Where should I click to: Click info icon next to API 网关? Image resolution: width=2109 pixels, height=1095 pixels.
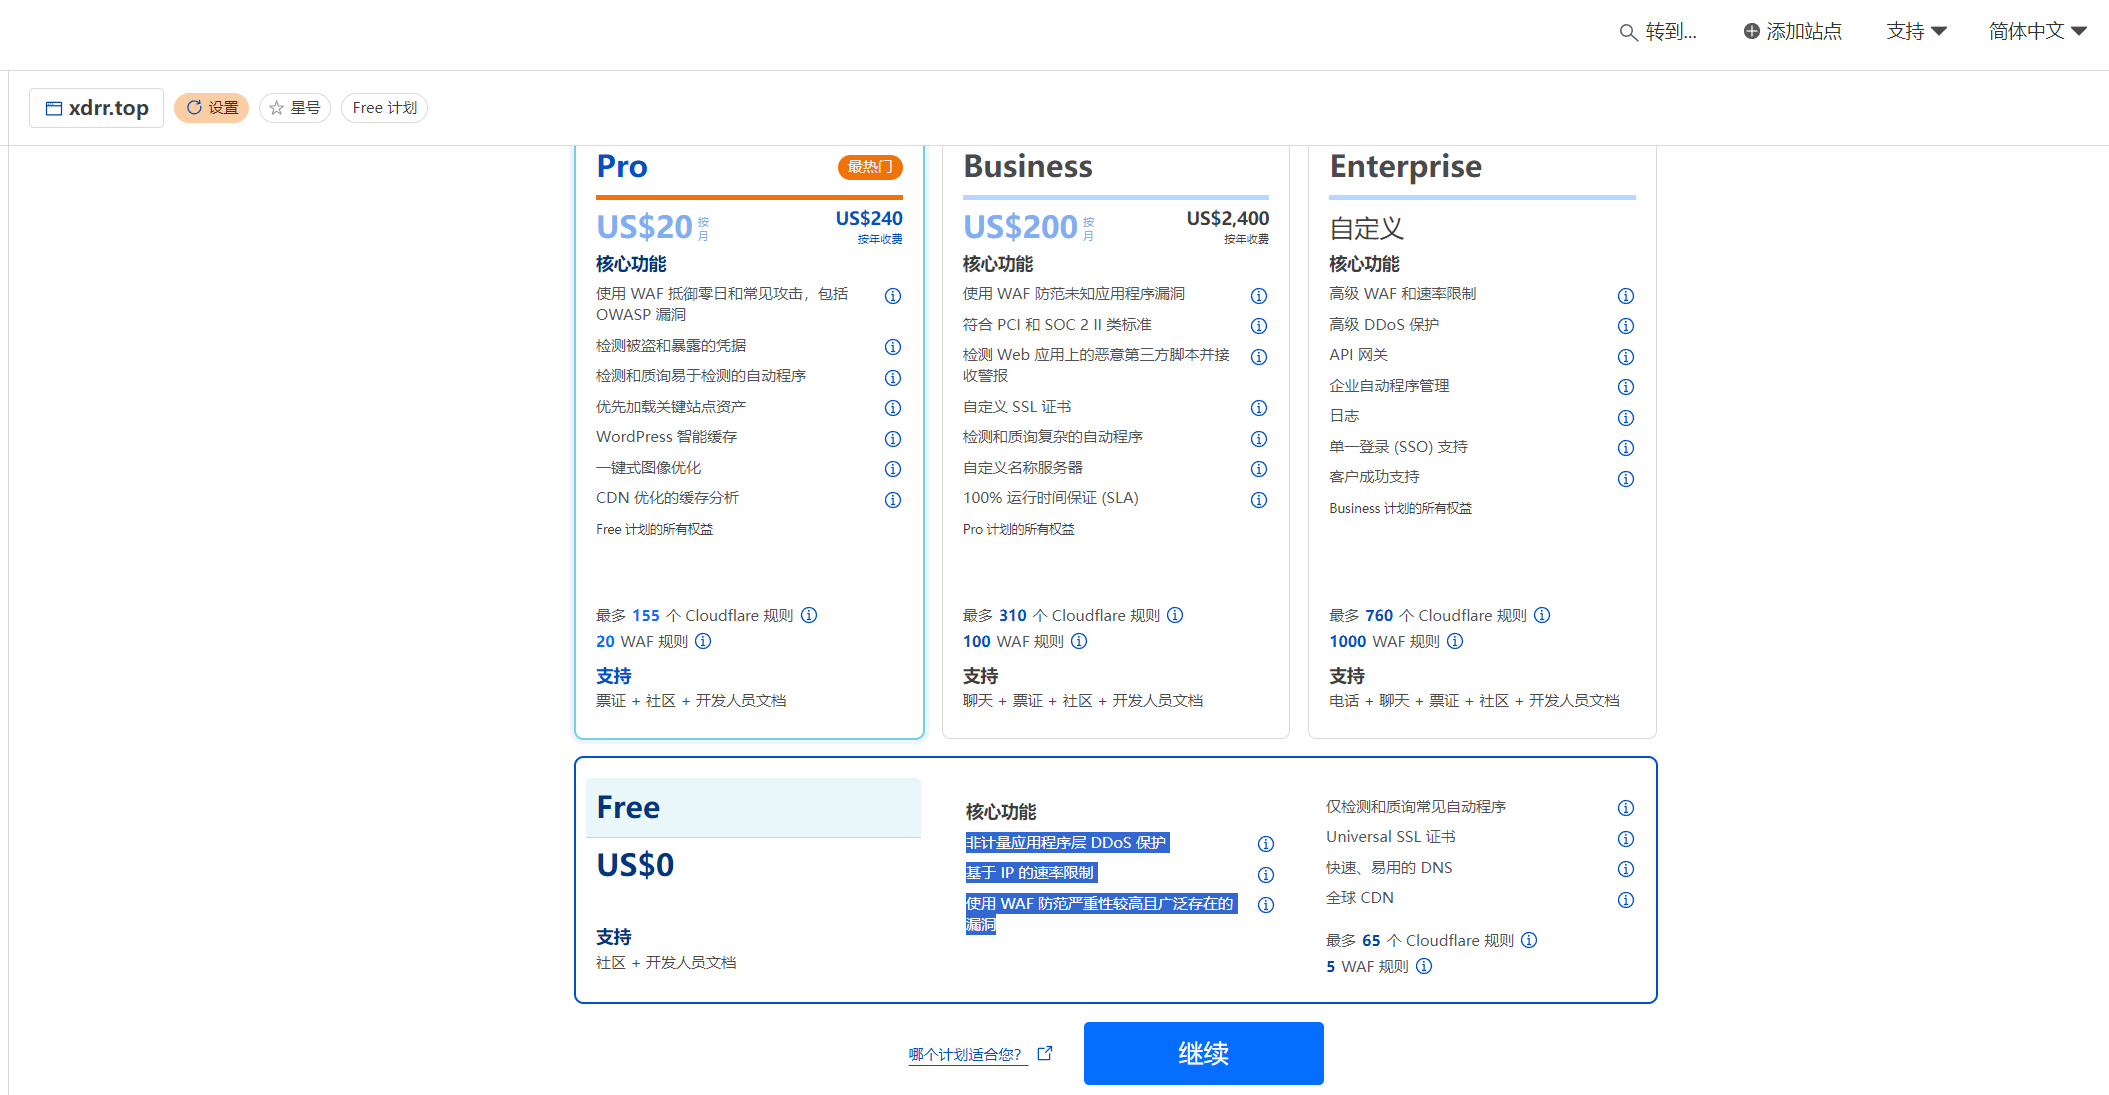click(1626, 357)
